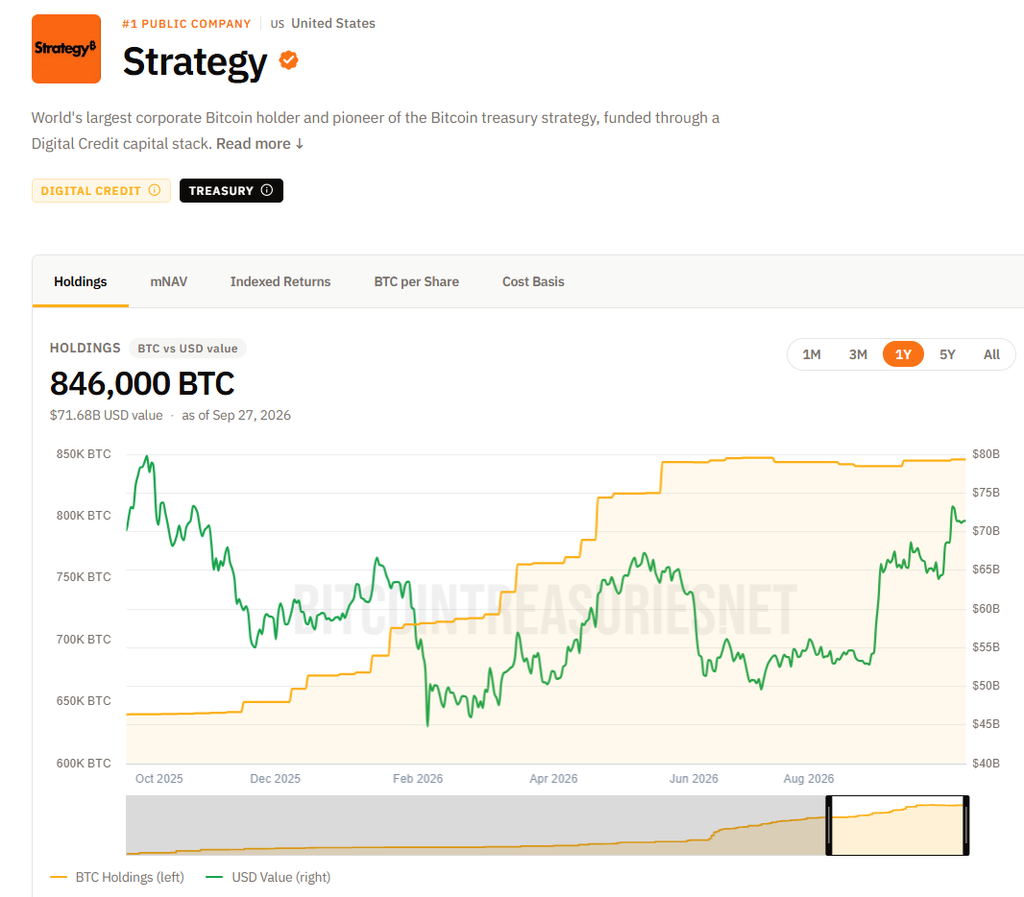The image size is (1024, 897).
Task: Click the Digital Credit badge button
Action: coord(101,191)
